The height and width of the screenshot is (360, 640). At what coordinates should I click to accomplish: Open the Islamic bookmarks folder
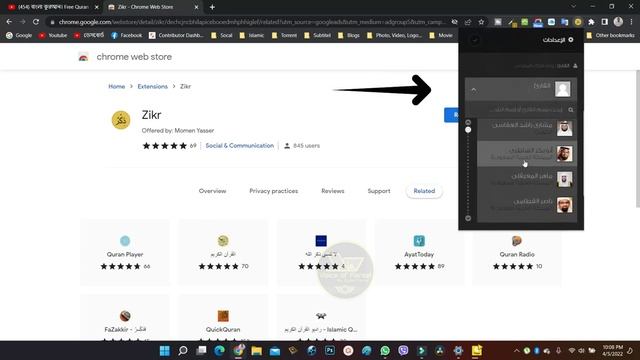[x=252, y=36]
